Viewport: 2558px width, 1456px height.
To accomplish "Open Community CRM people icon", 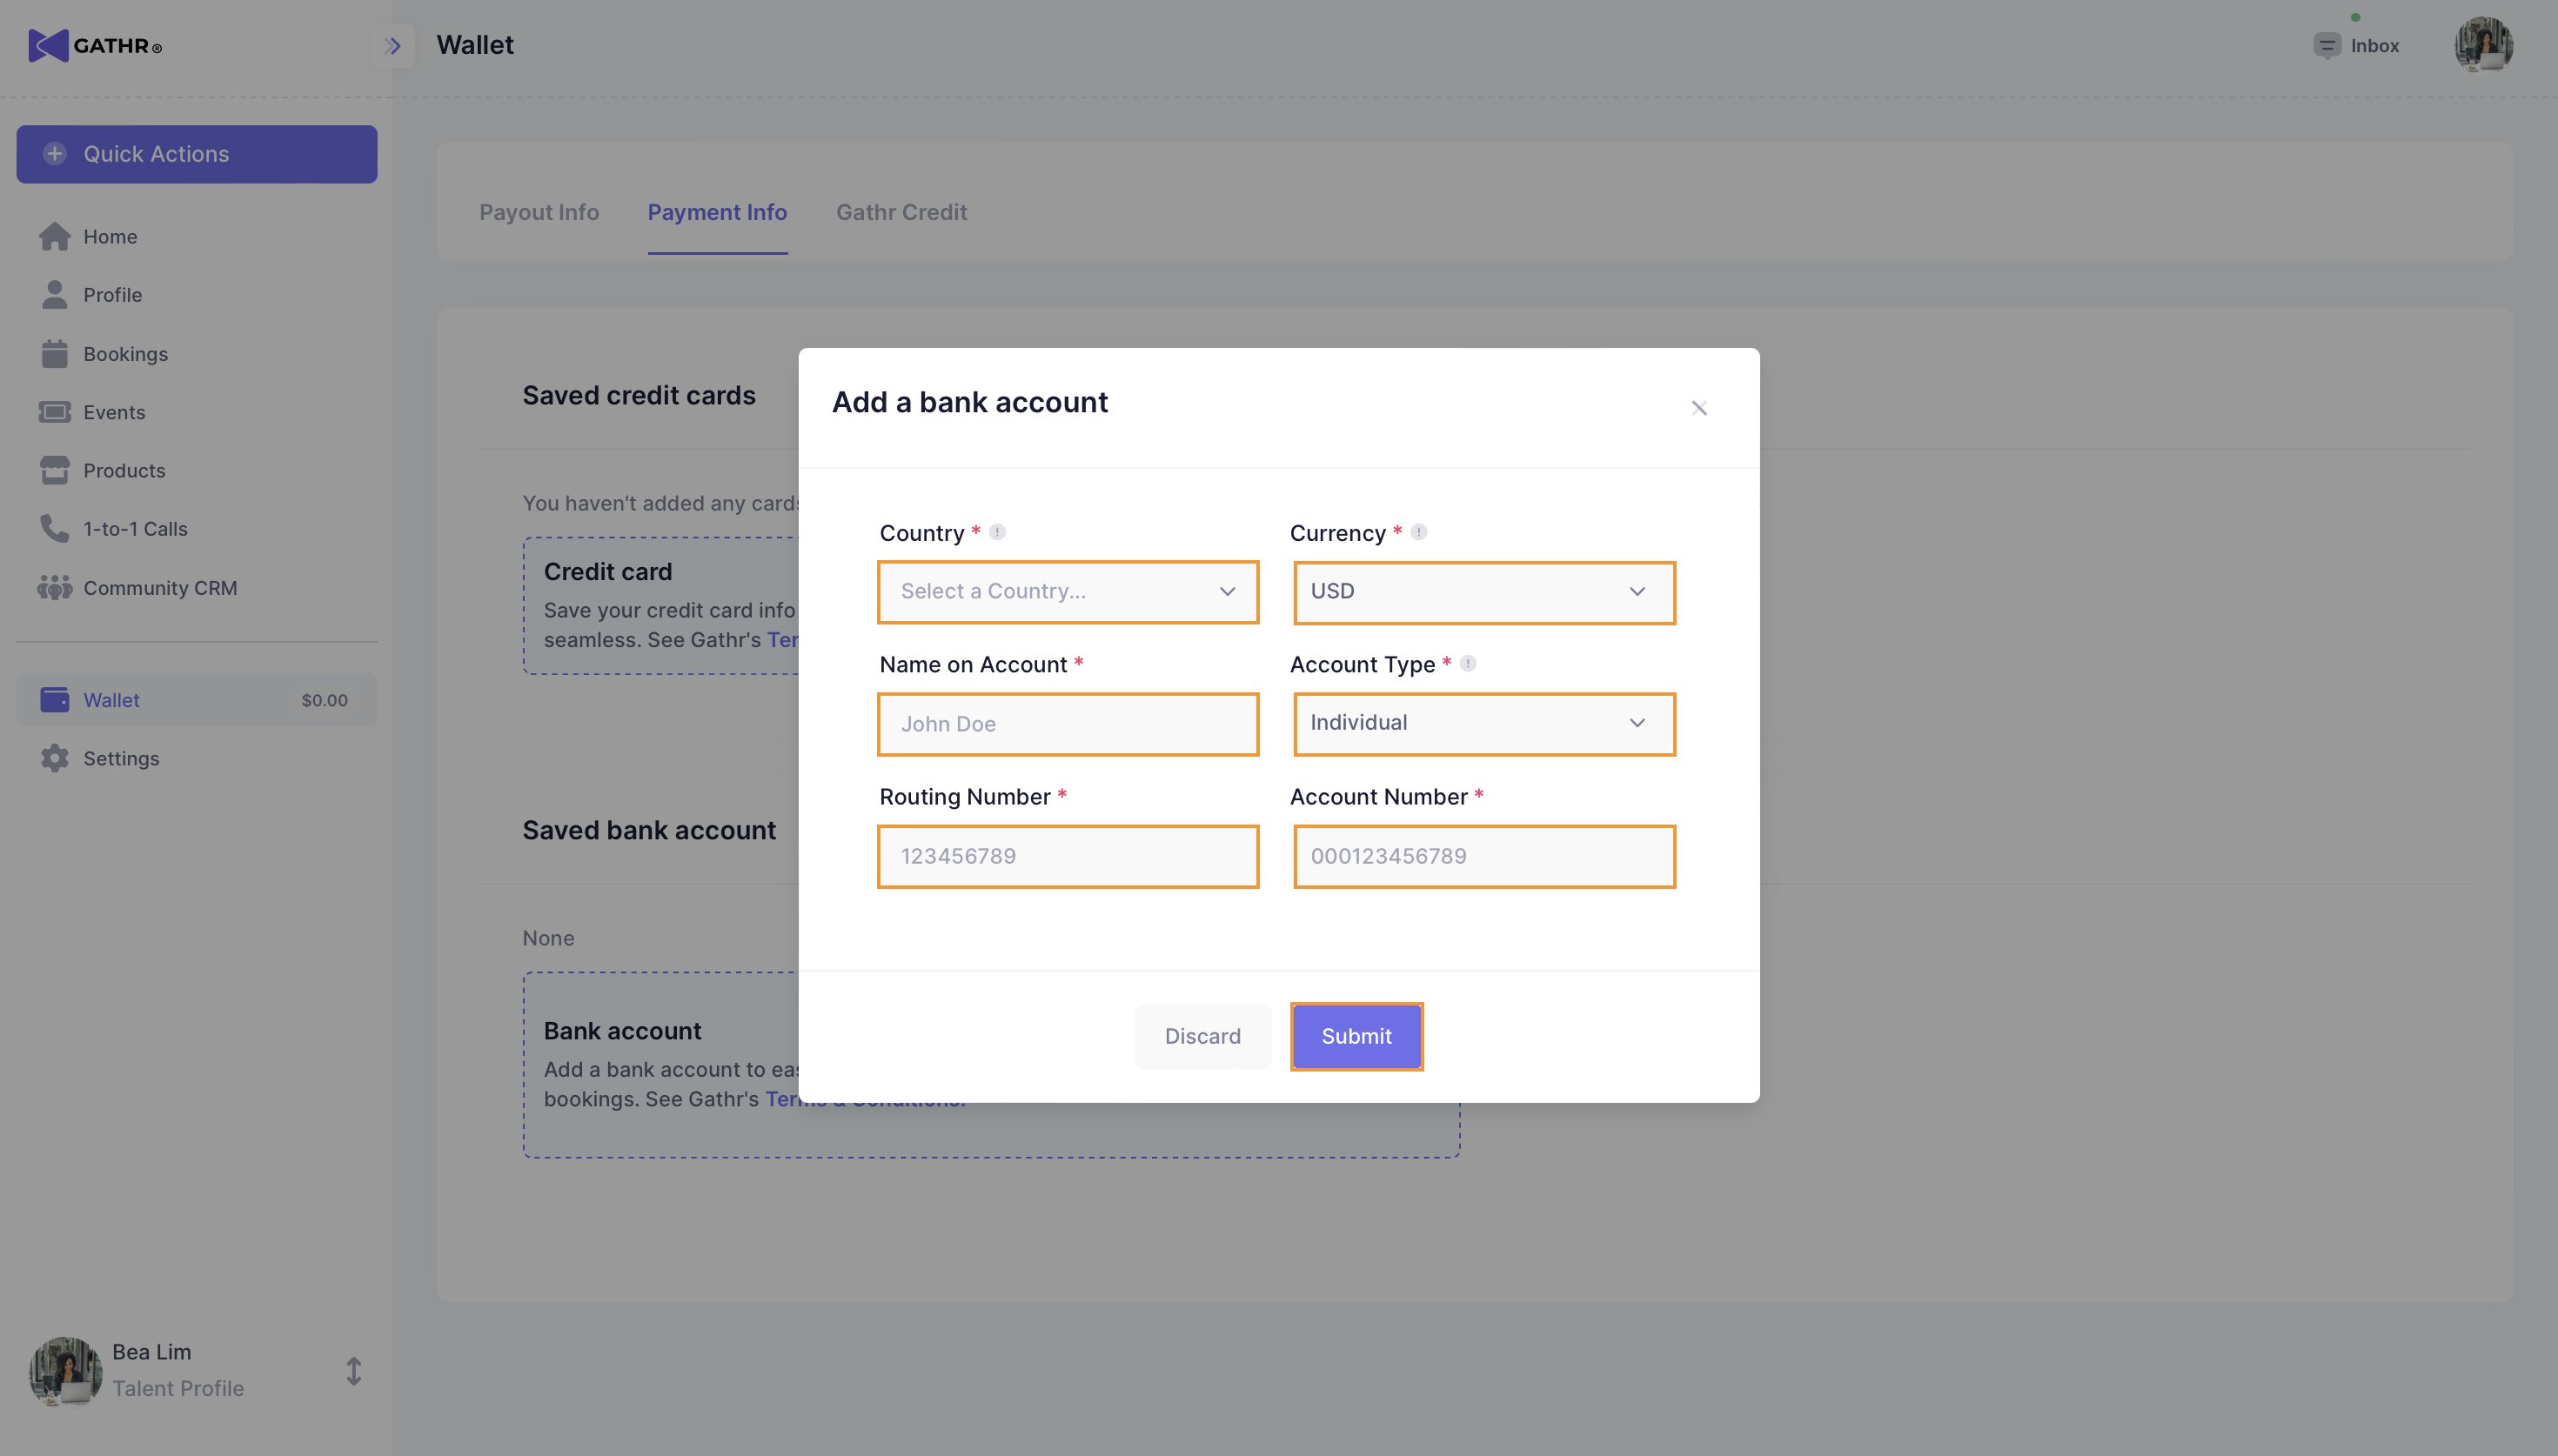I will [x=54, y=588].
